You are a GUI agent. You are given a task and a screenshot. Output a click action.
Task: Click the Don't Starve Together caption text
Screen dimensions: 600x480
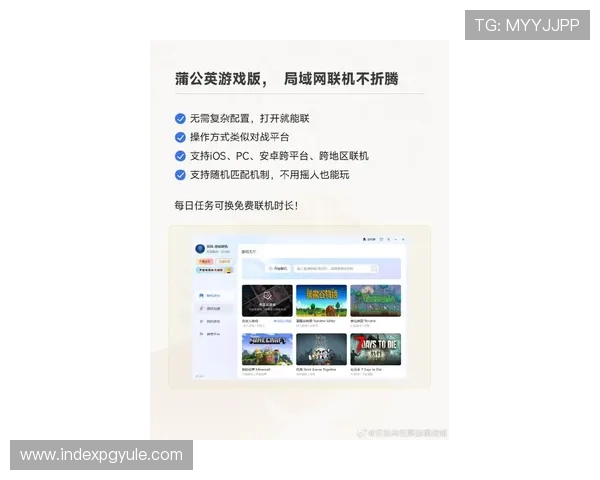(316, 369)
